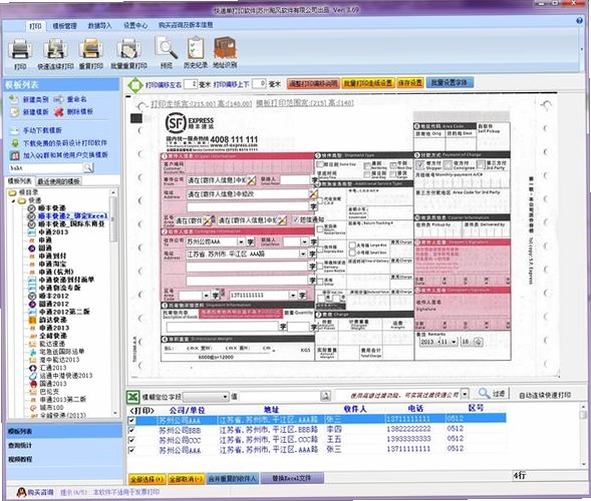Open the 模糊定位字段 dropdown
The image size is (591, 501).
[206, 397]
